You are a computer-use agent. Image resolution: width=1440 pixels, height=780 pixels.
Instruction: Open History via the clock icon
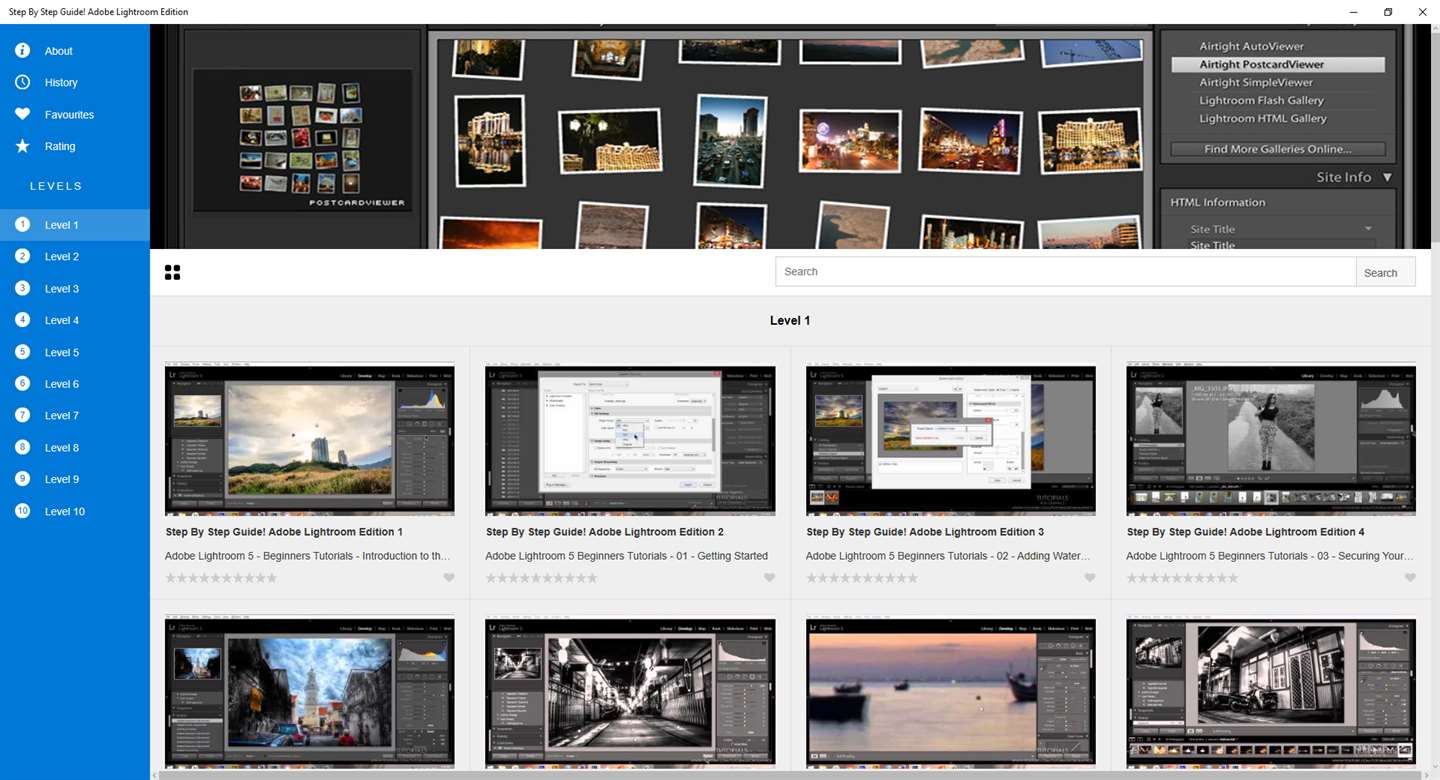pos(23,83)
